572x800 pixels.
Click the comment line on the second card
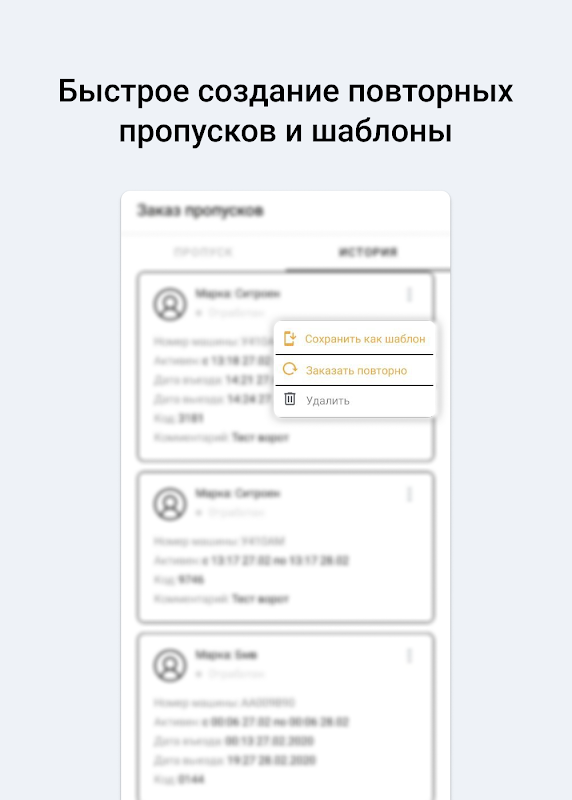coord(221,598)
